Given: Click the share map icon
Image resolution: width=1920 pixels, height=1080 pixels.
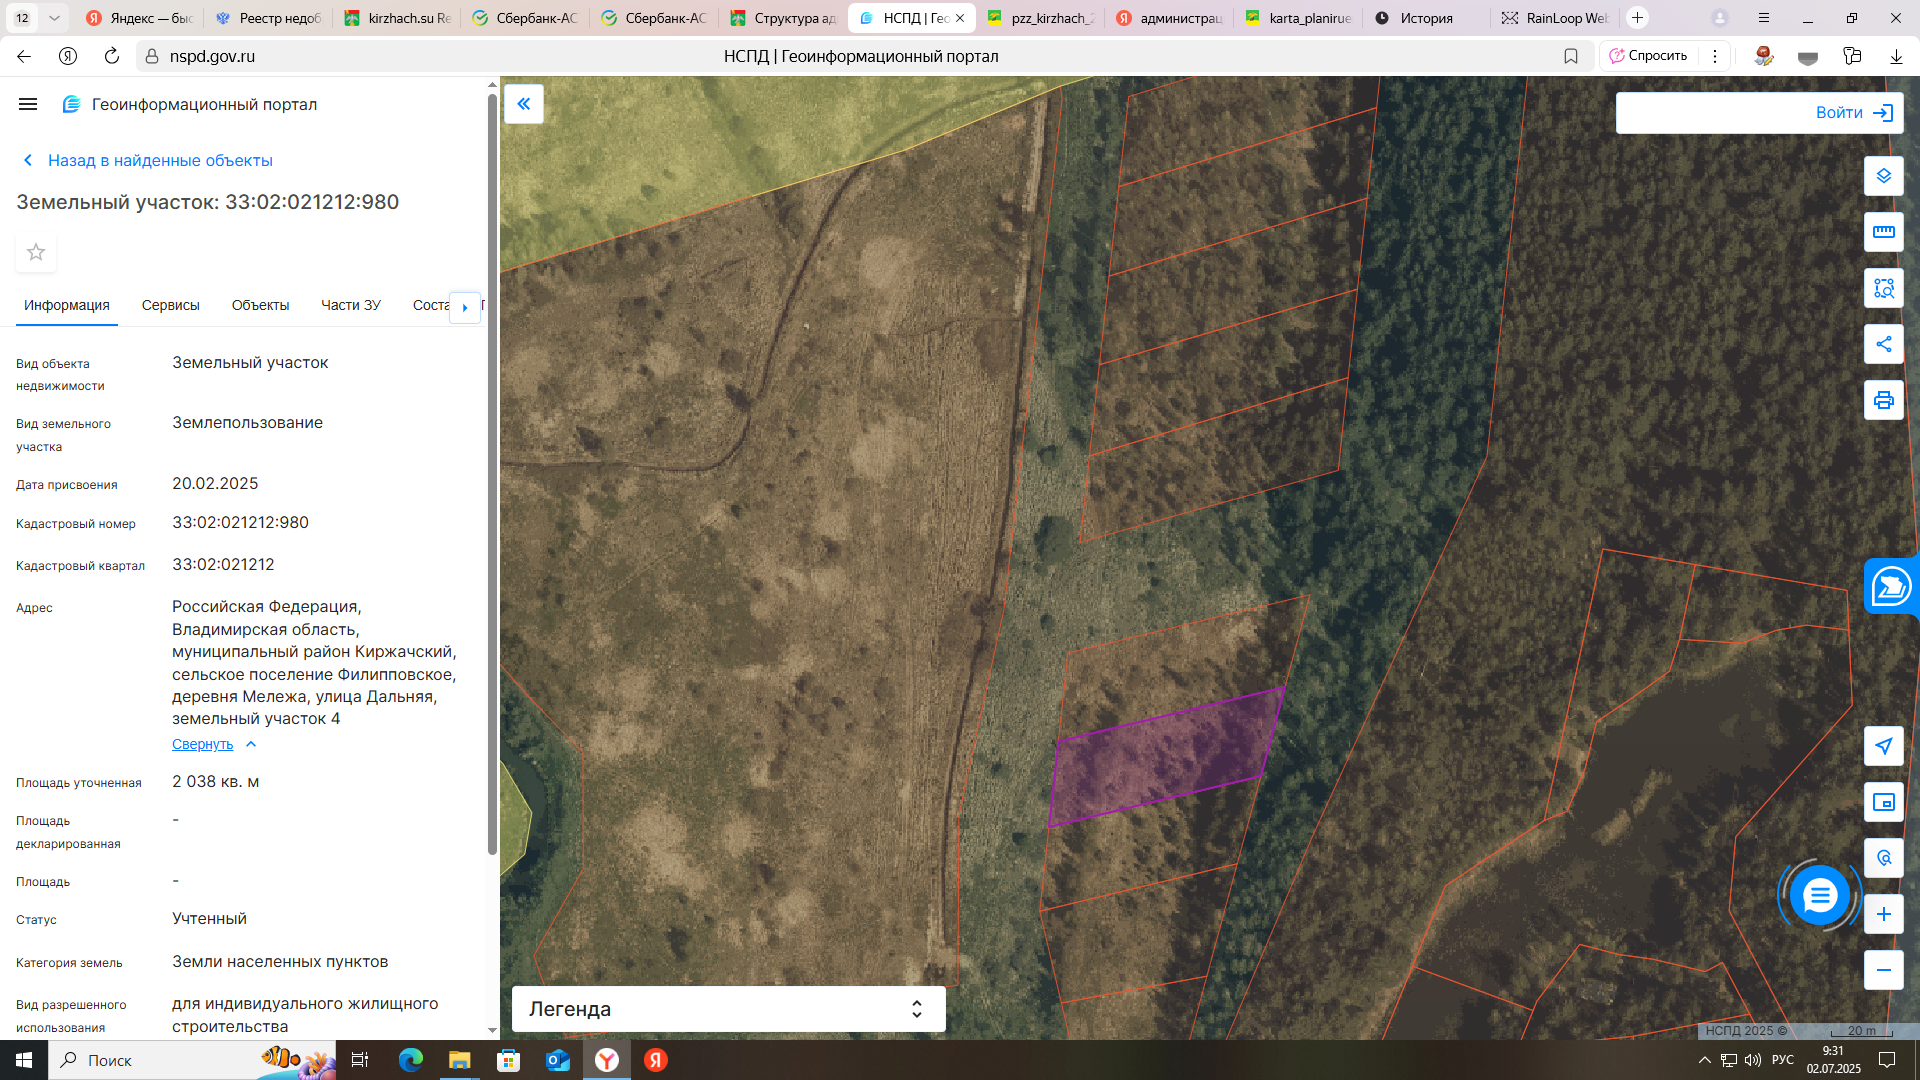Looking at the screenshot, I should click(x=1883, y=344).
